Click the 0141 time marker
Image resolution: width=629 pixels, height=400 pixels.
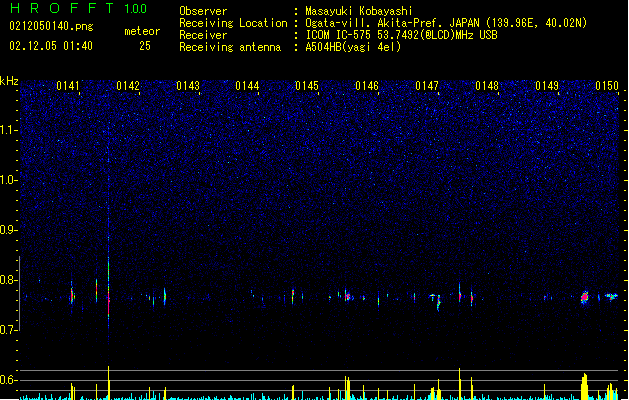coord(68,86)
